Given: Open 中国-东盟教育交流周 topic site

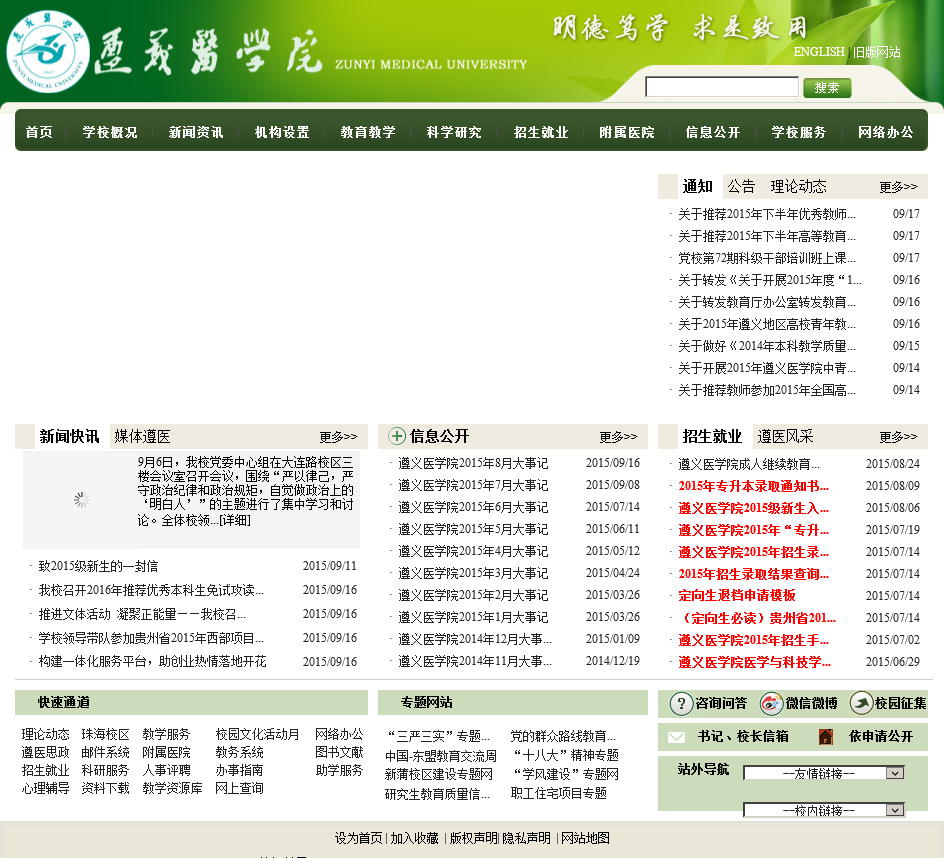Looking at the screenshot, I should point(441,756).
